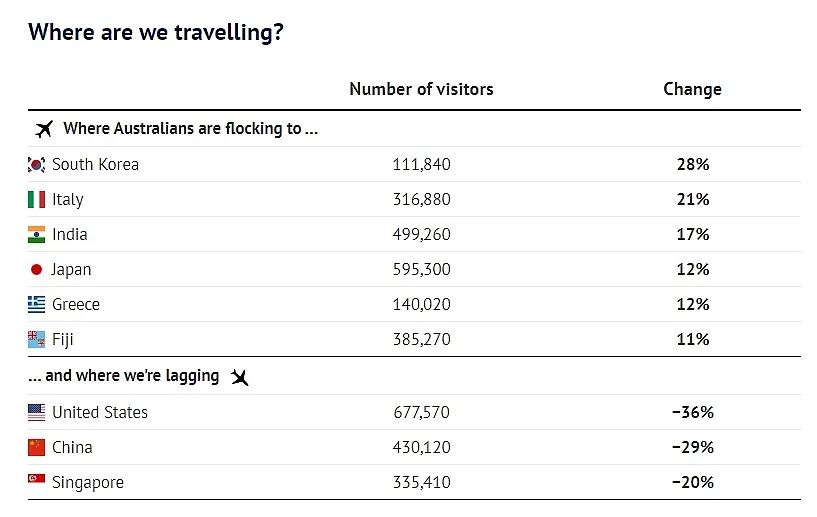Select the South Korea country name
The width and height of the screenshot is (817, 517).
[x=95, y=165]
